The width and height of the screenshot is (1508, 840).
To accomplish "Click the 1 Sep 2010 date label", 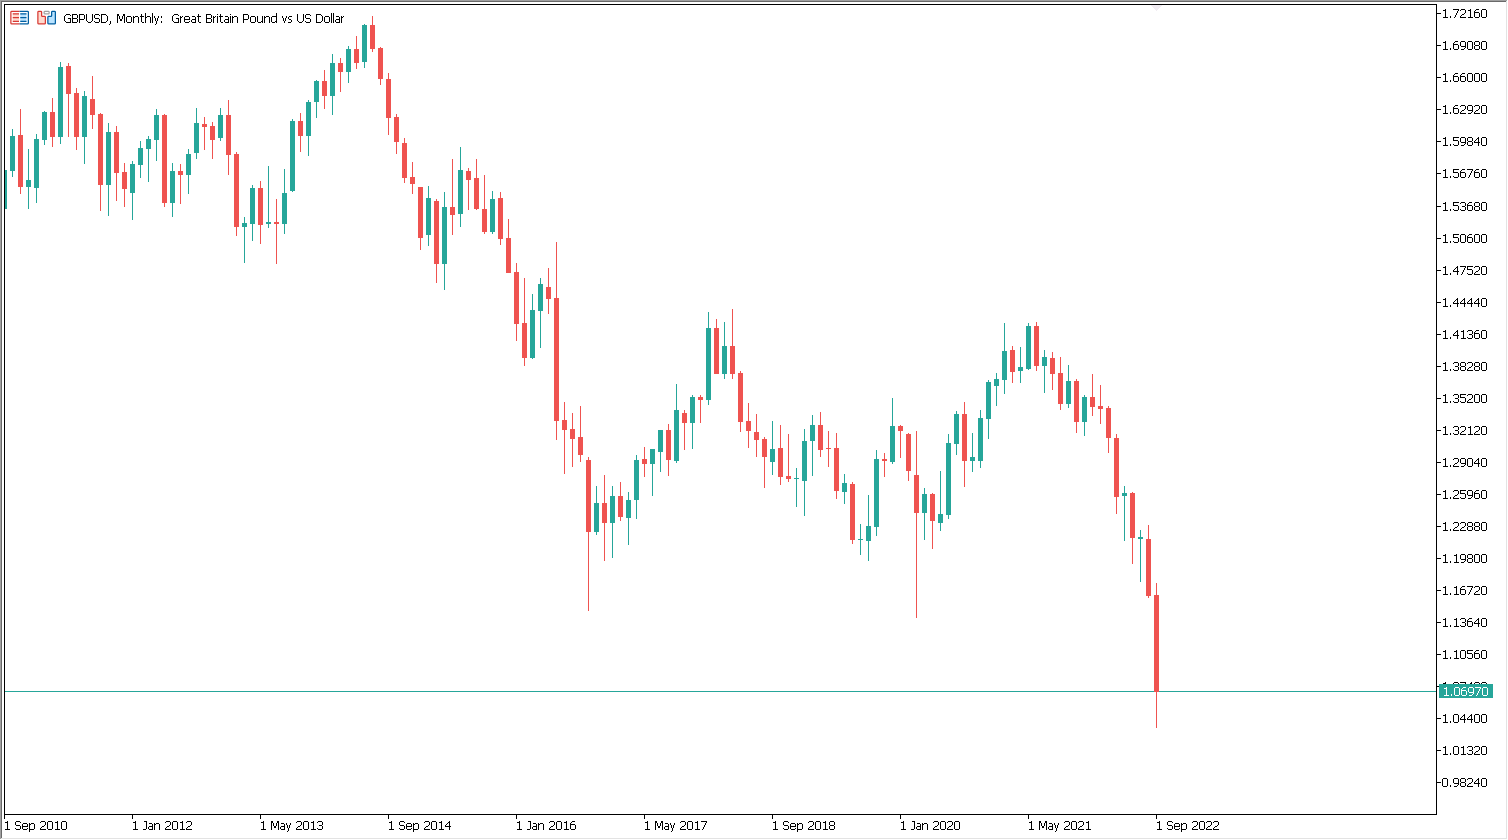I will point(36,826).
